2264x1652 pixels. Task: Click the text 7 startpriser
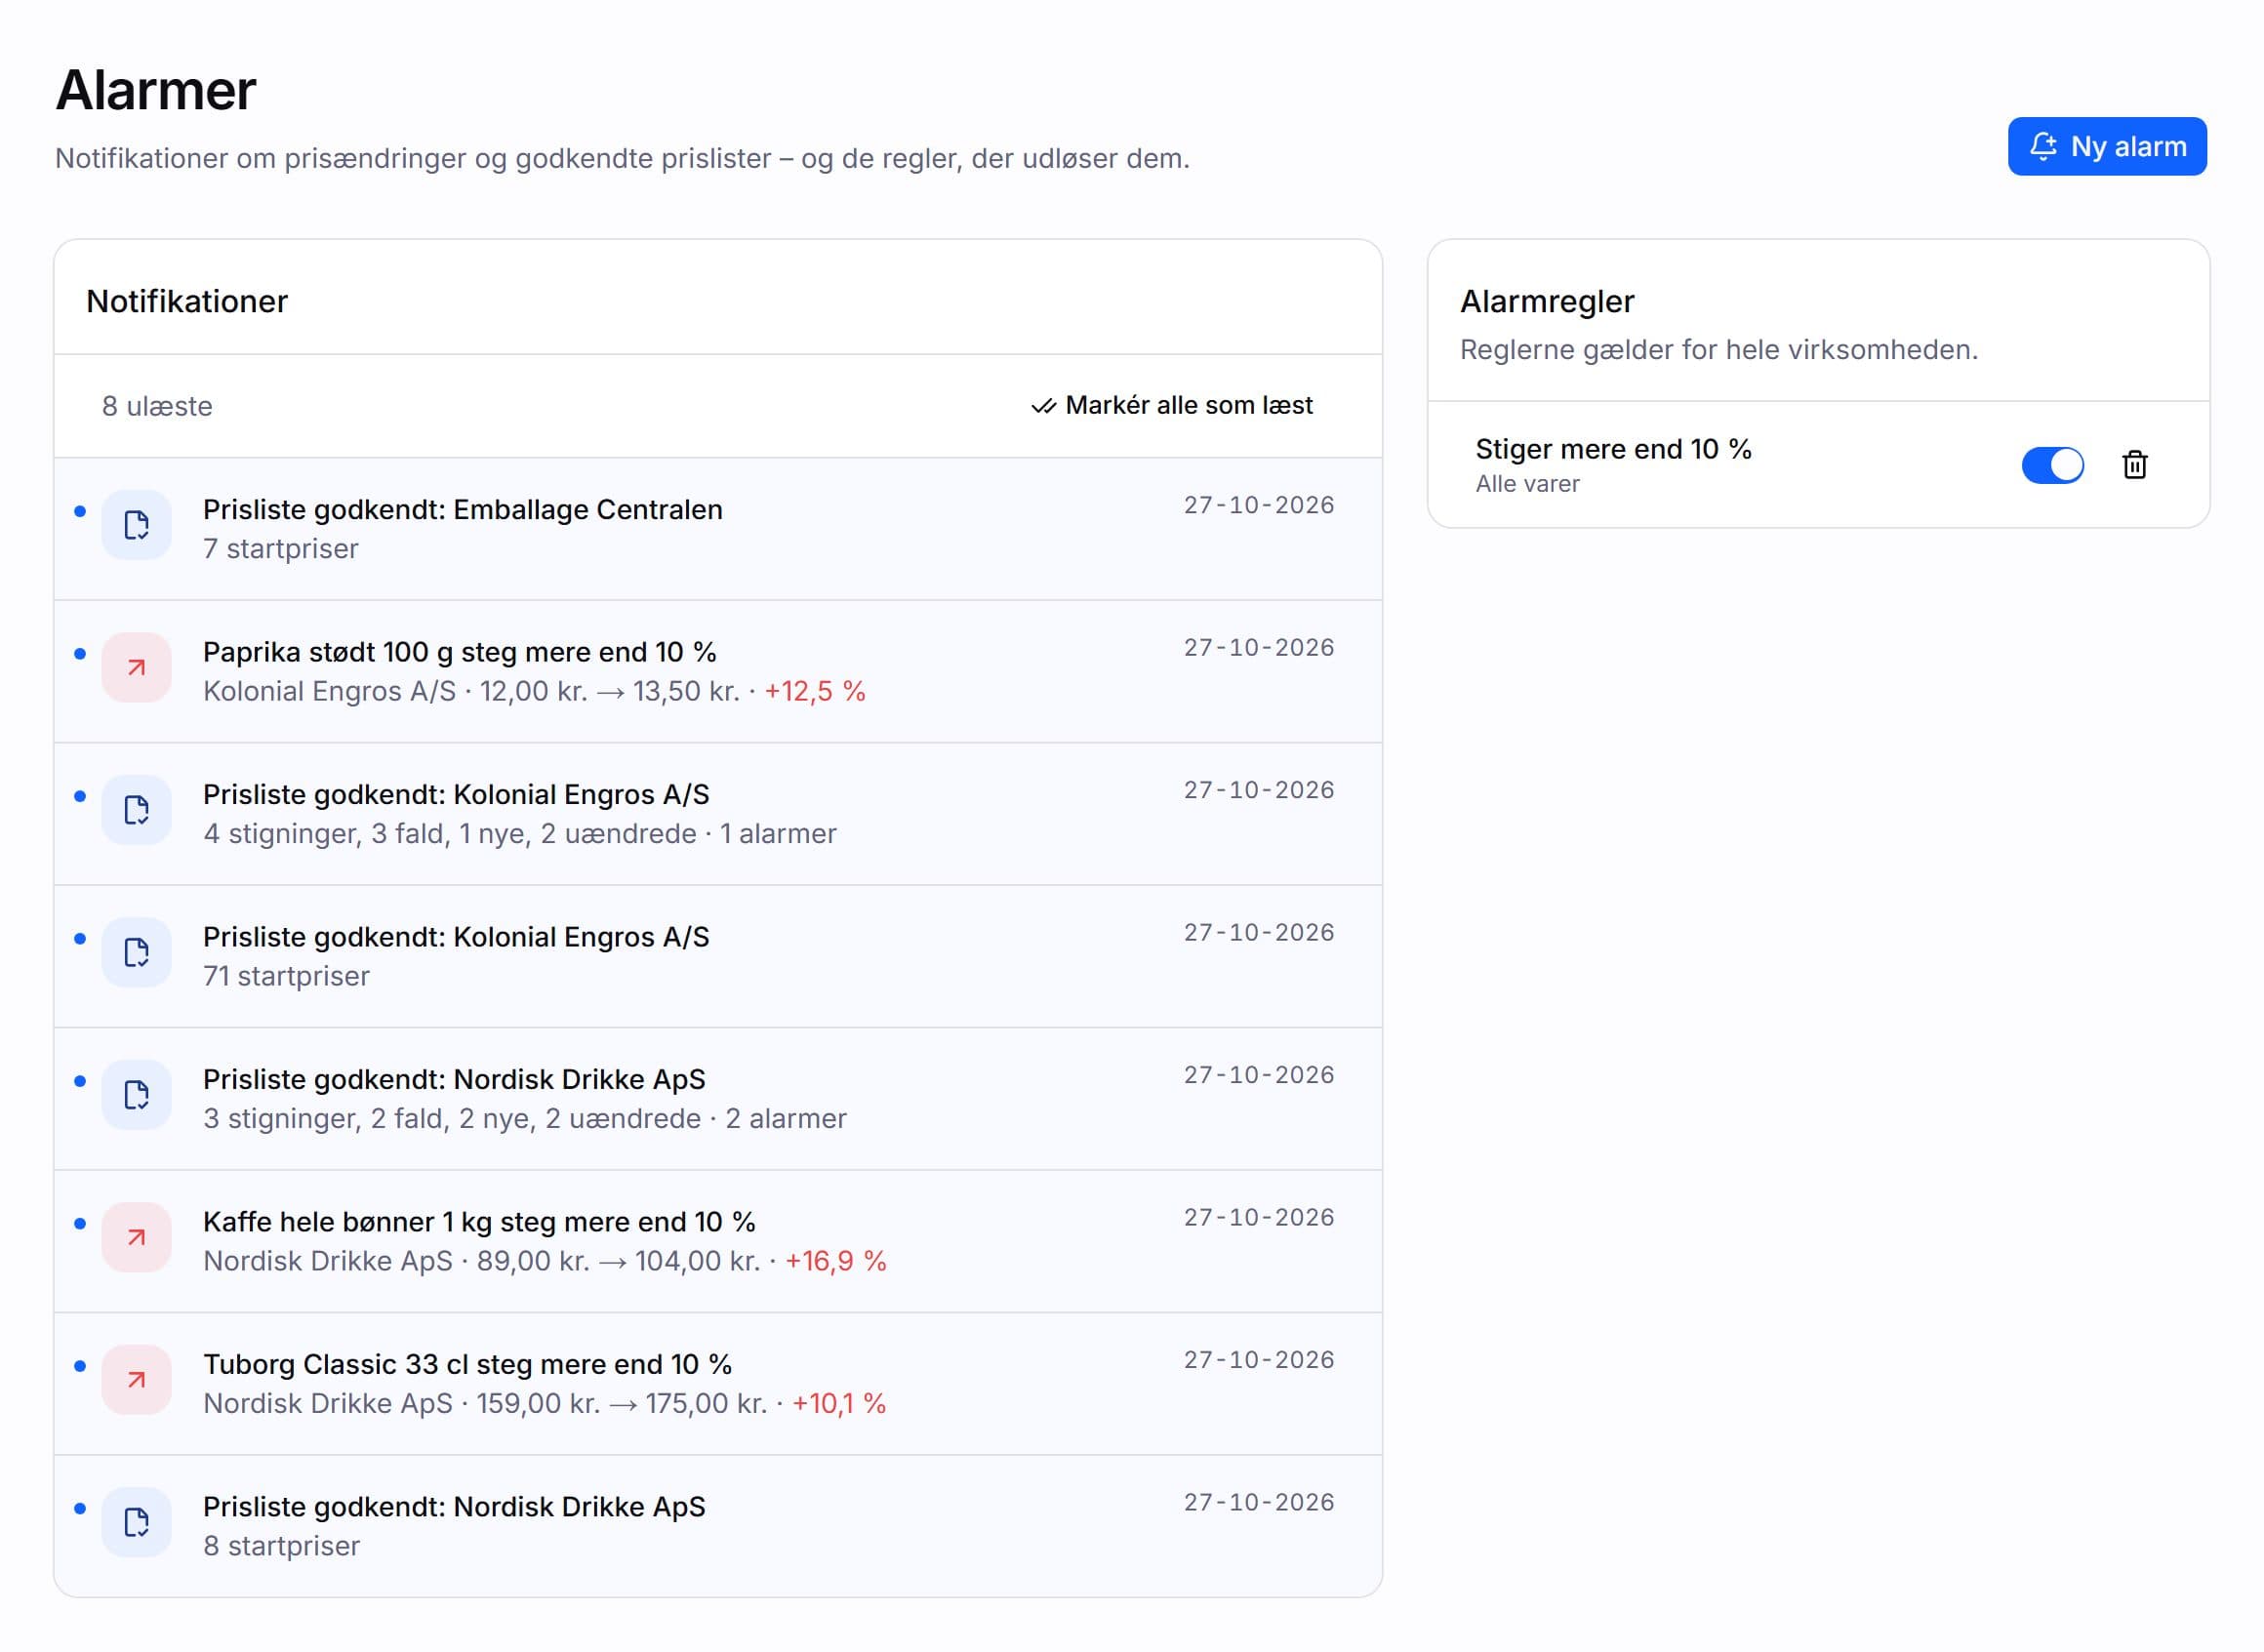click(281, 549)
